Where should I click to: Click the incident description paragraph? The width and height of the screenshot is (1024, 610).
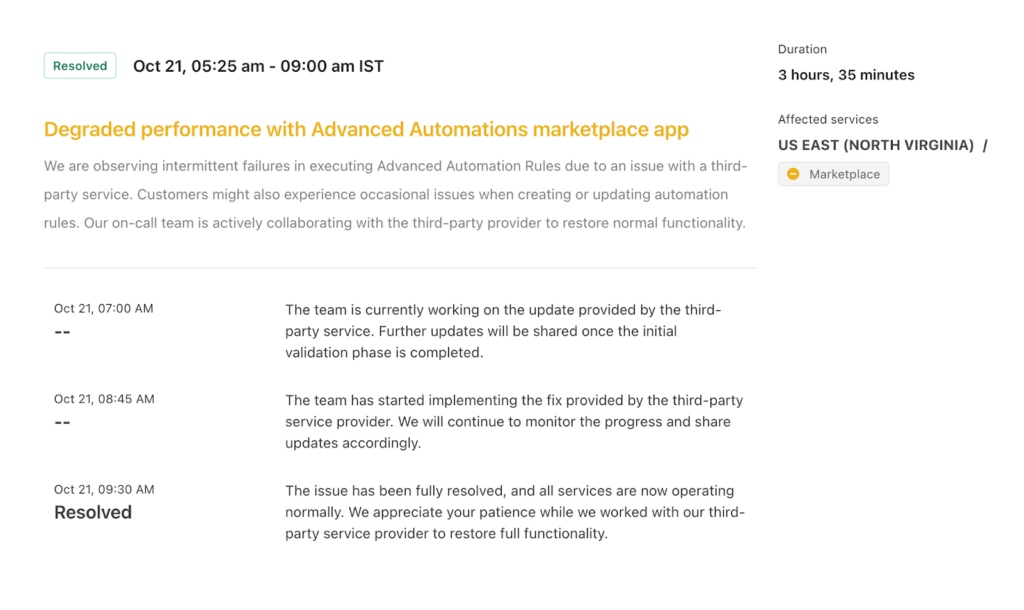tap(394, 194)
